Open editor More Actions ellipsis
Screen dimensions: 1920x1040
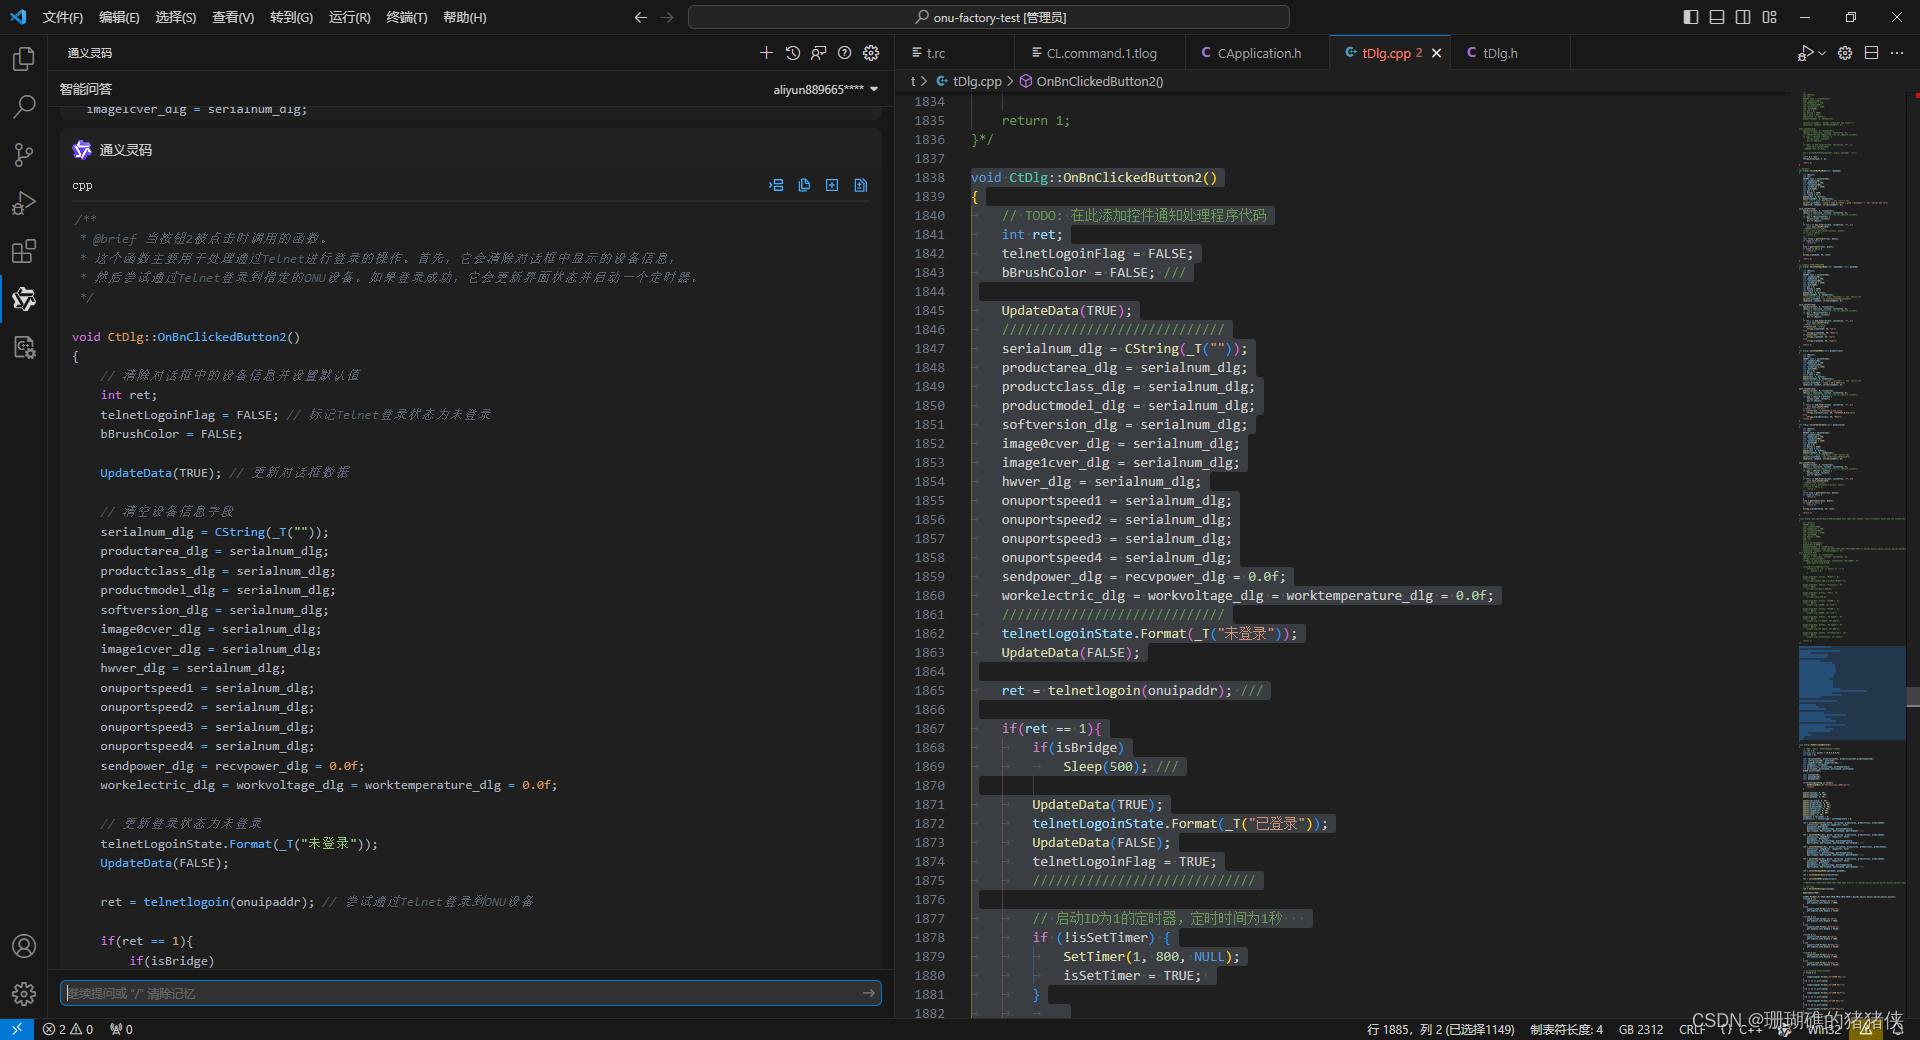(1897, 53)
